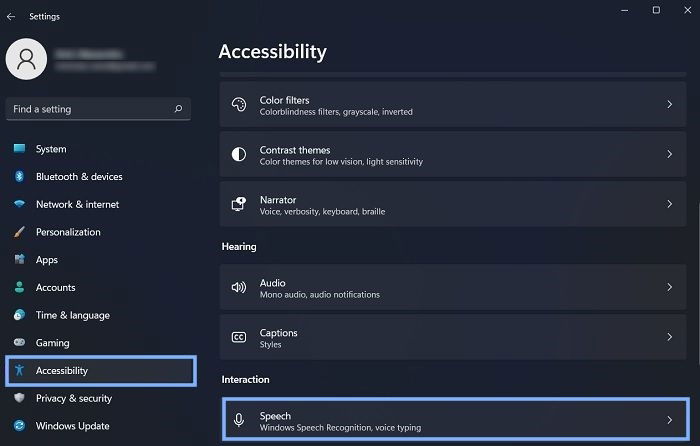This screenshot has height=446, width=700.
Task: Focus the Find a setting field
Action: pos(98,109)
